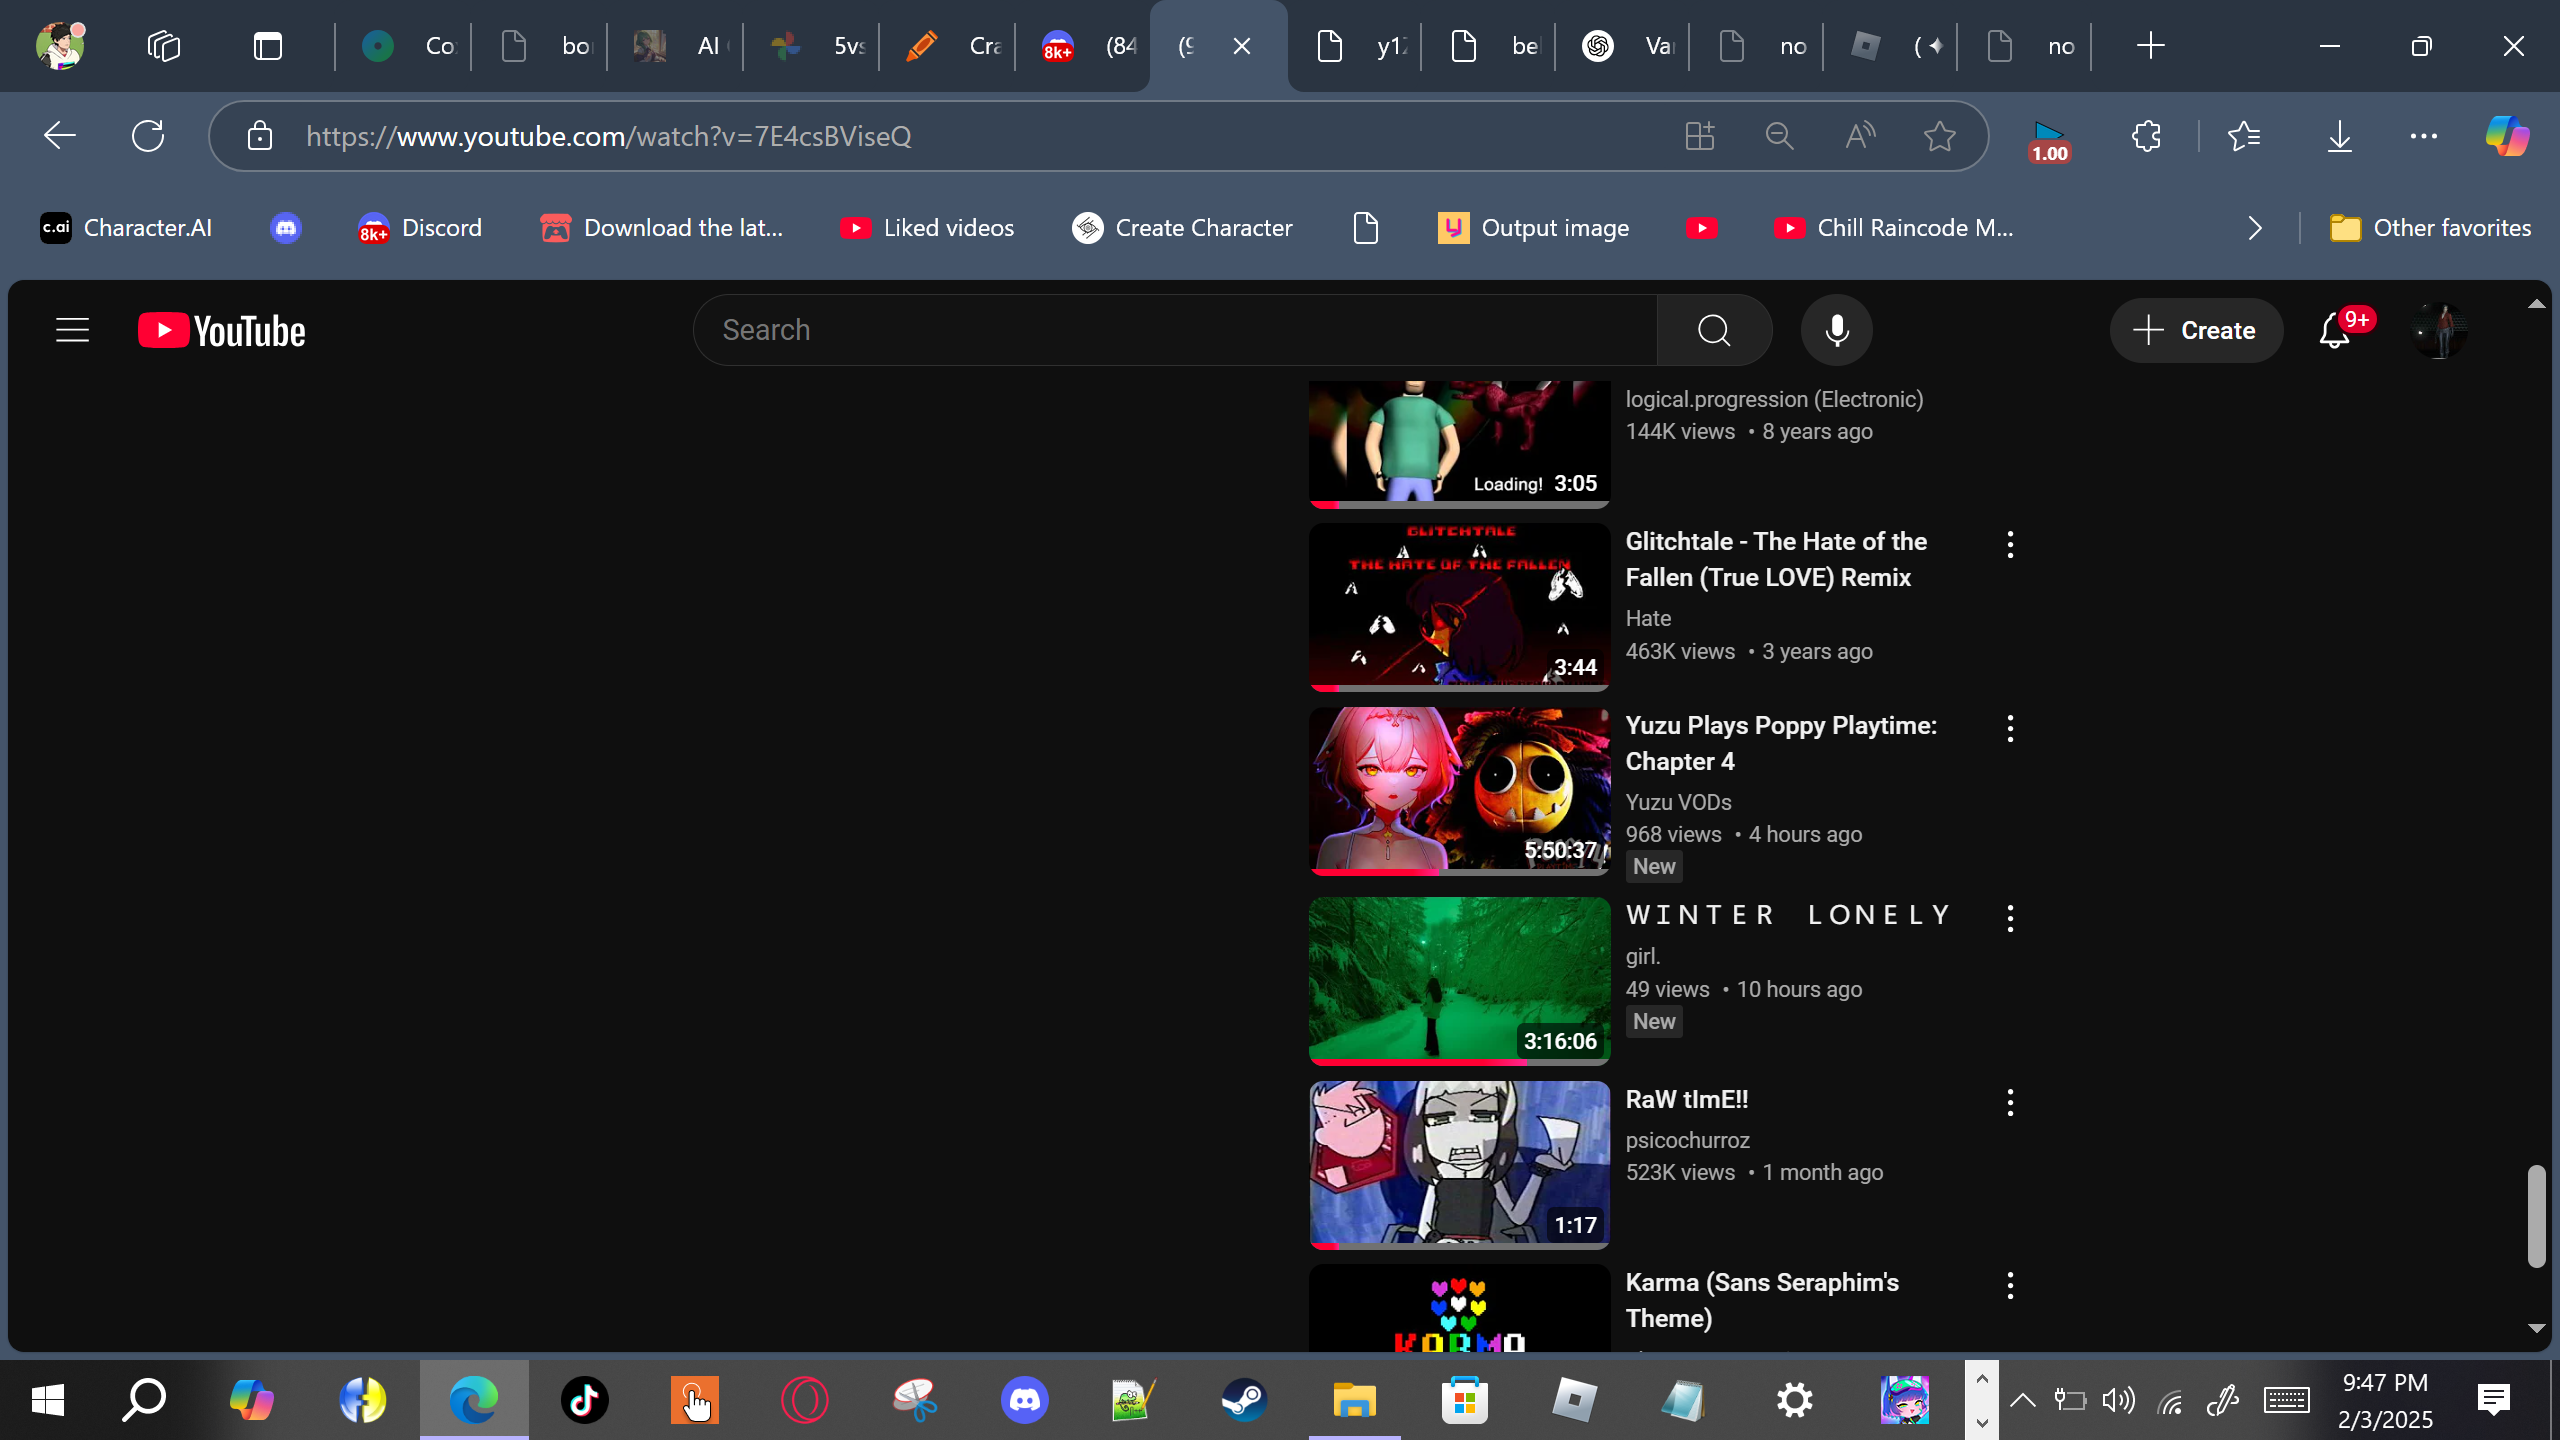Open a new browser tab
2560x1440 pixels.
pos(2150,46)
